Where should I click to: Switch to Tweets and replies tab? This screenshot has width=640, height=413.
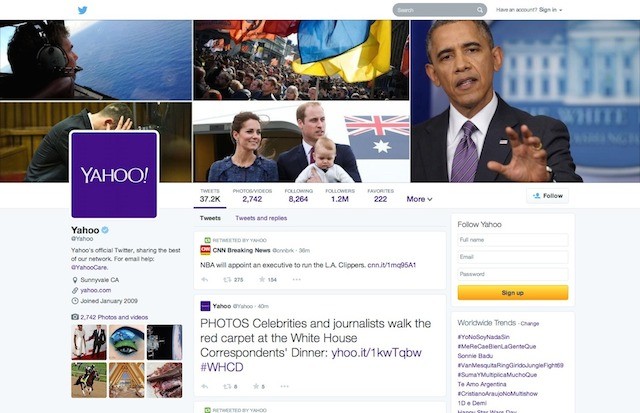click(261, 218)
